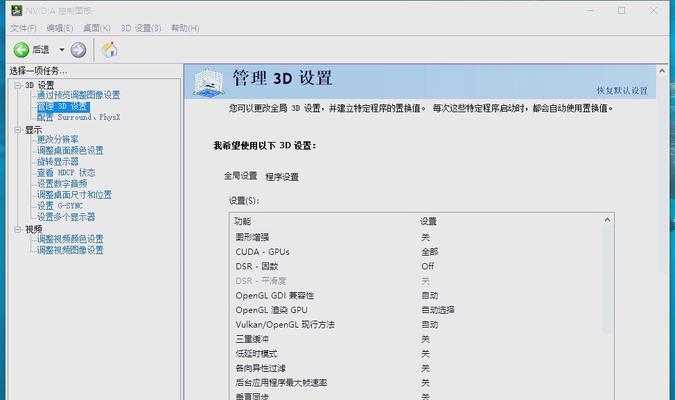Screen dimensions: 675x400
Task: Open the 文件(F) menu
Action: (x=23, y=28)
